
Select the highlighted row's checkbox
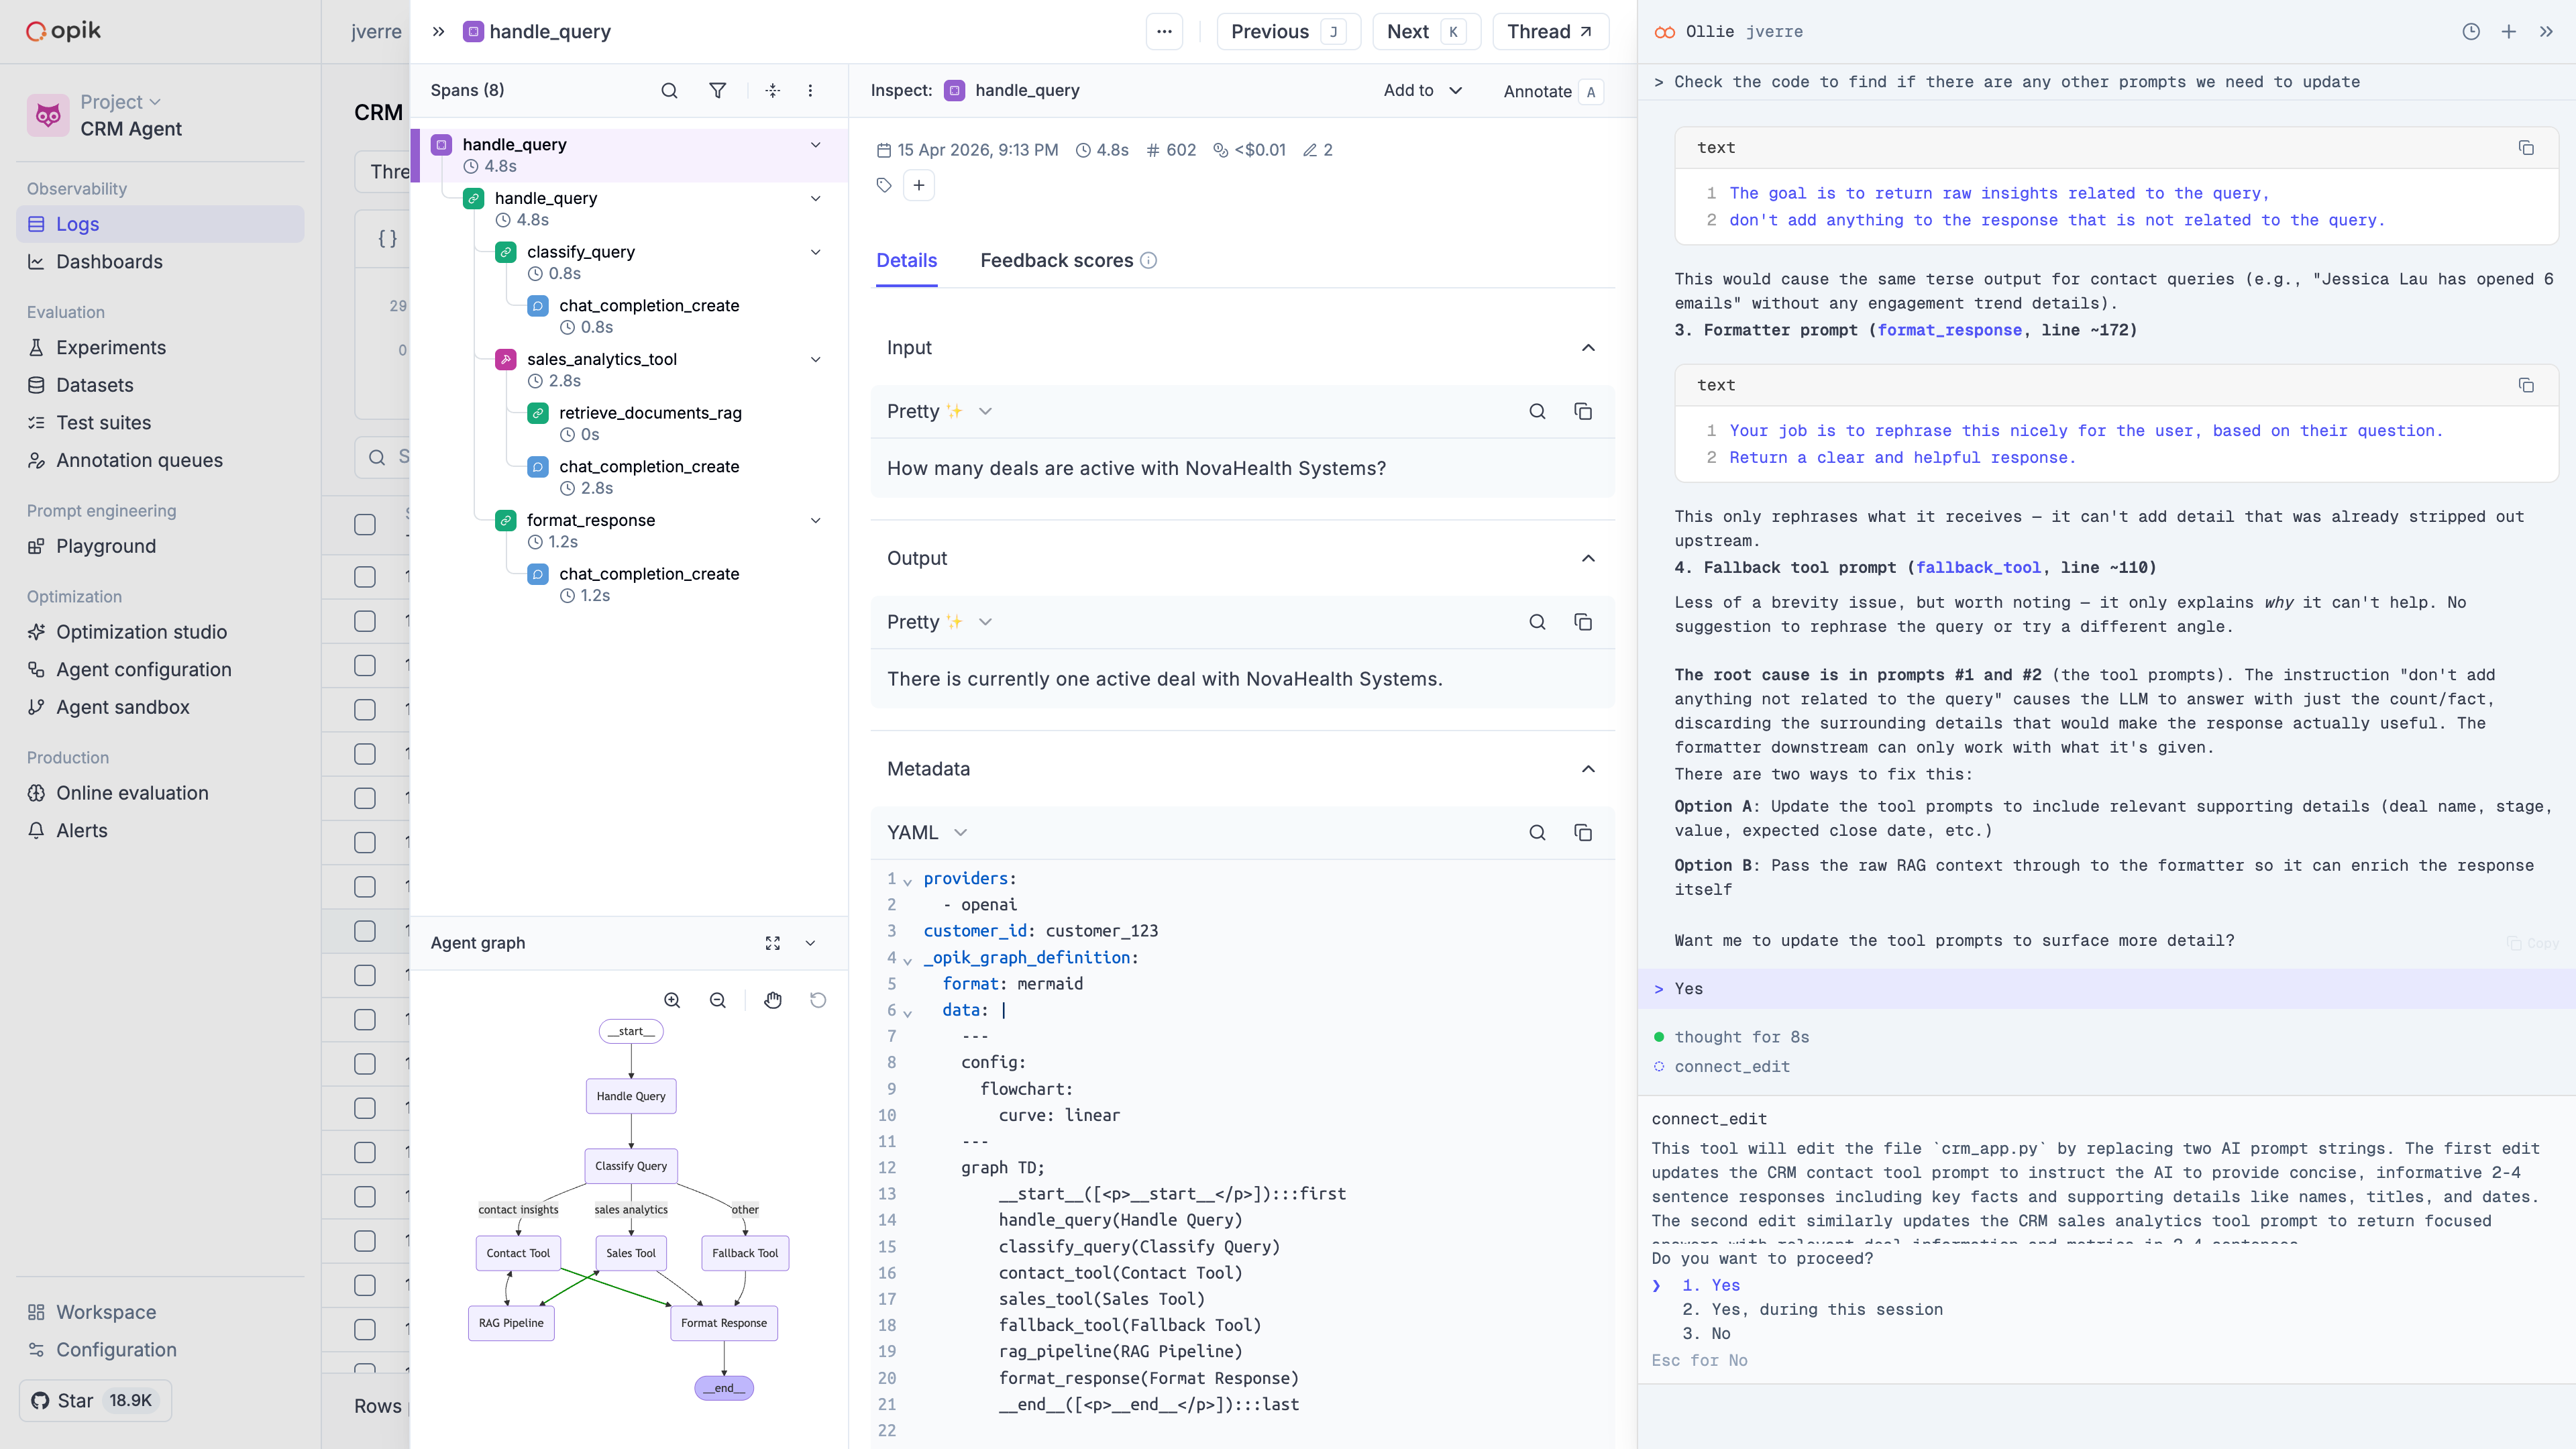pyautogui.click(x=364, y=930)
